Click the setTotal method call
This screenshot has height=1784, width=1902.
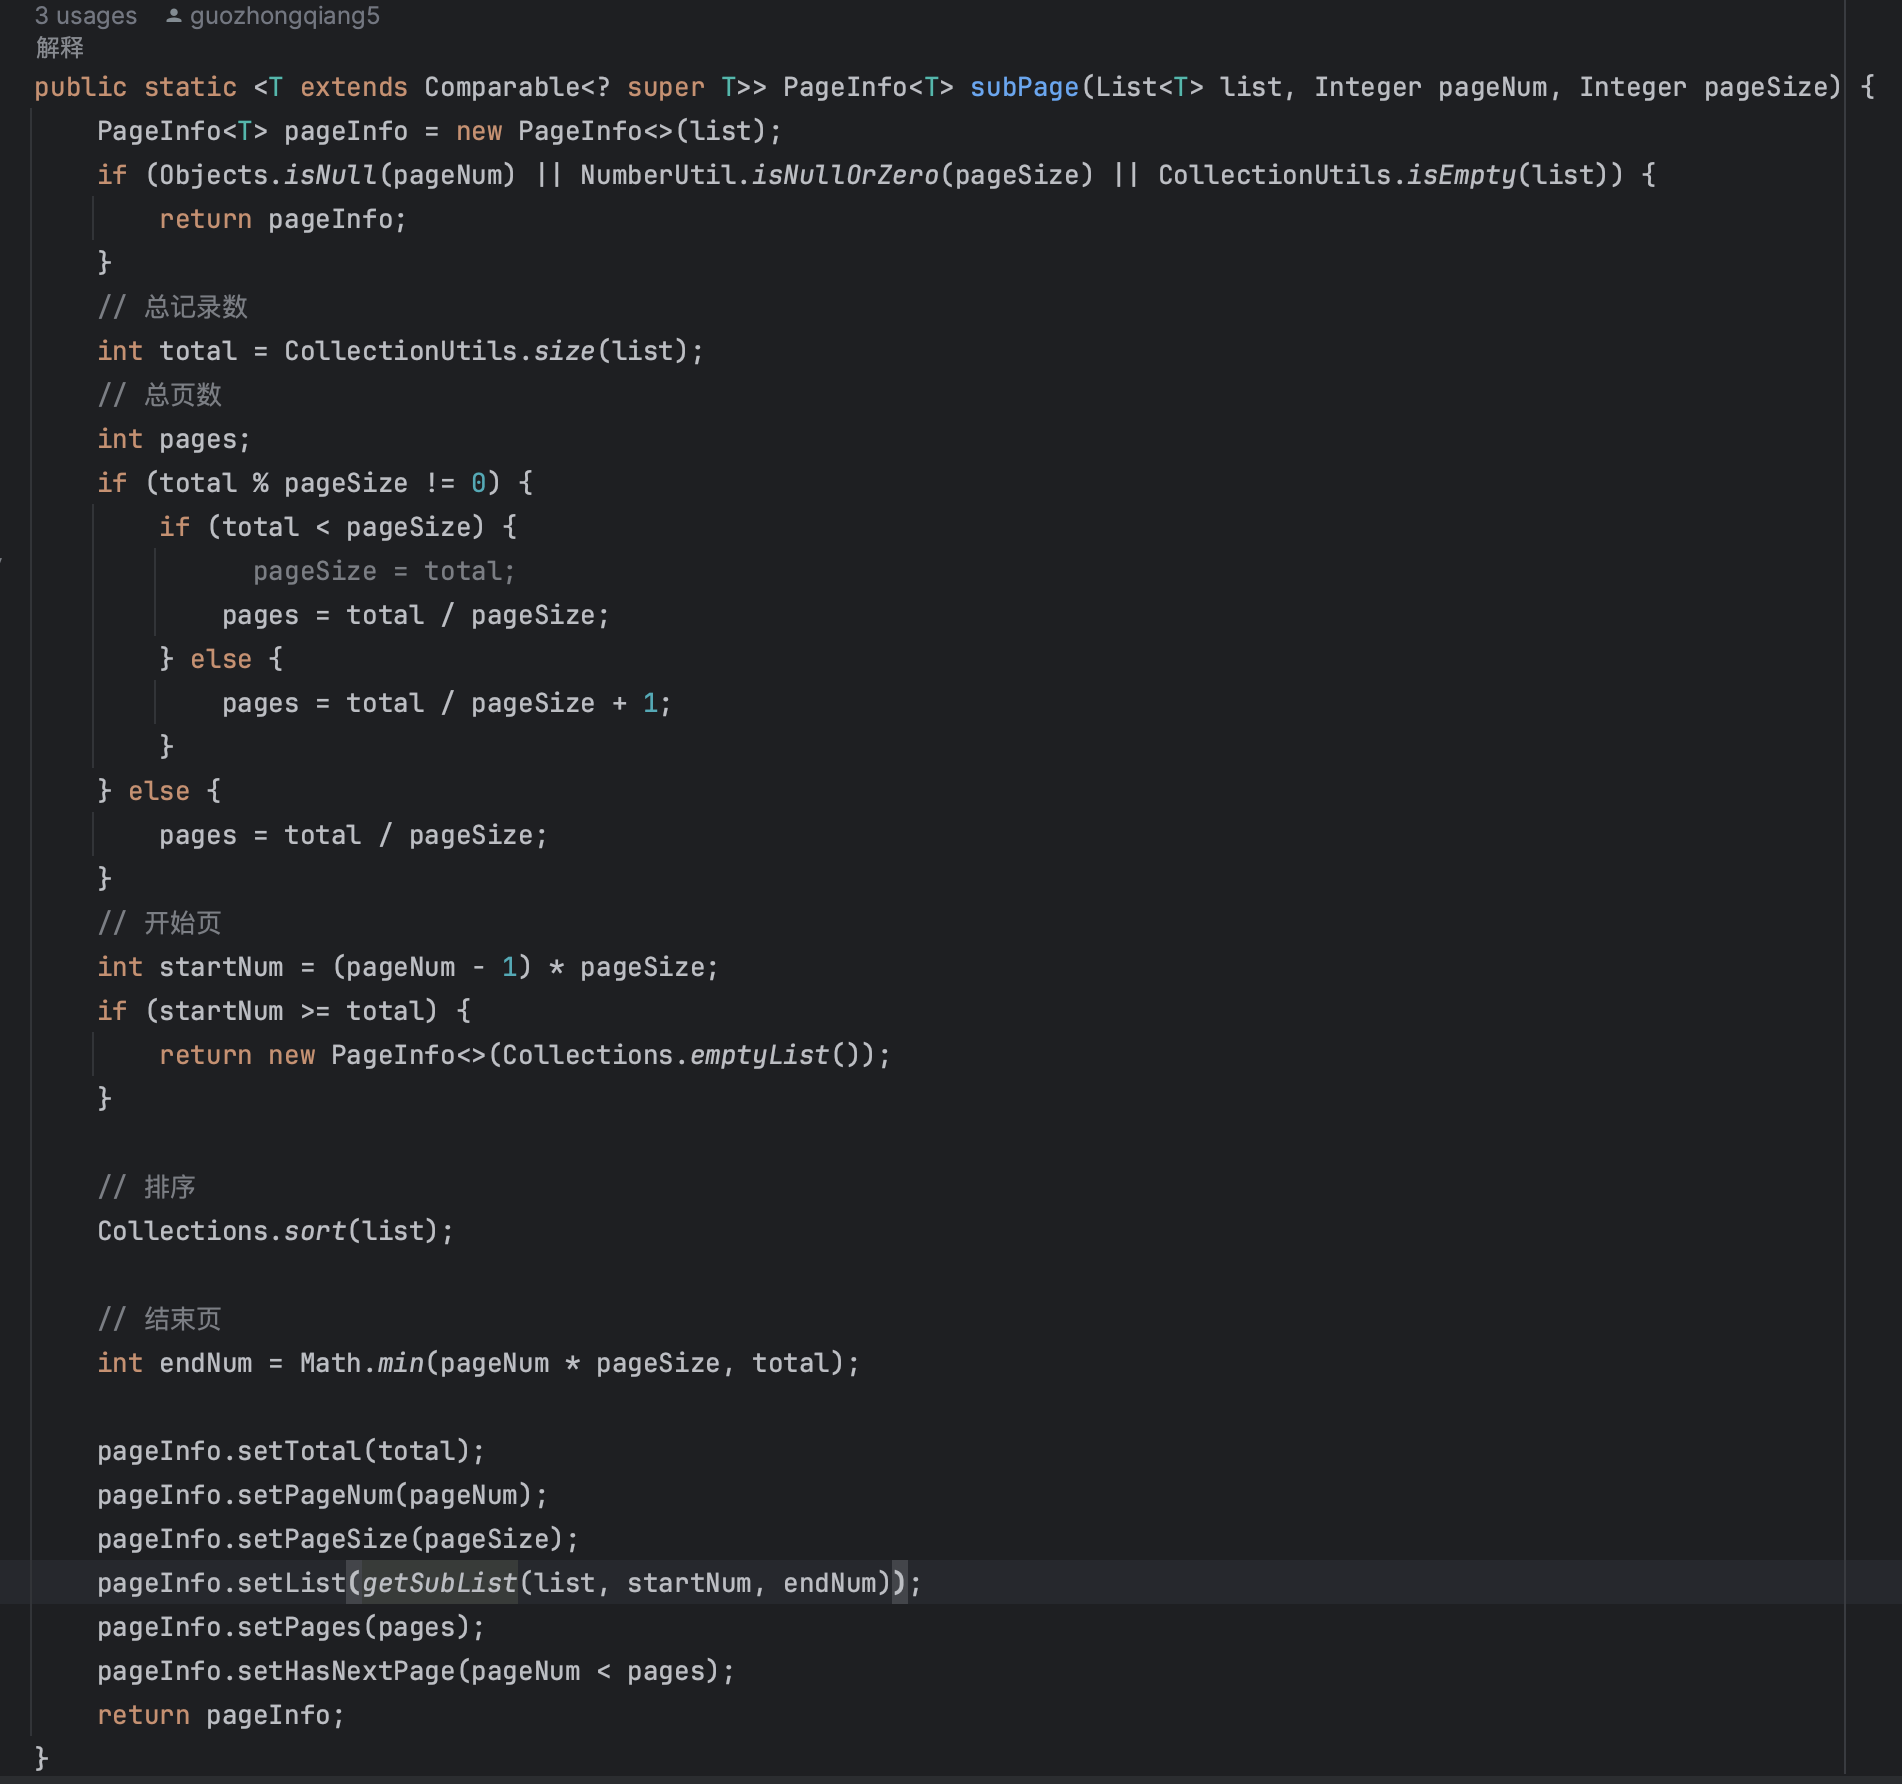pos(299,1451)
